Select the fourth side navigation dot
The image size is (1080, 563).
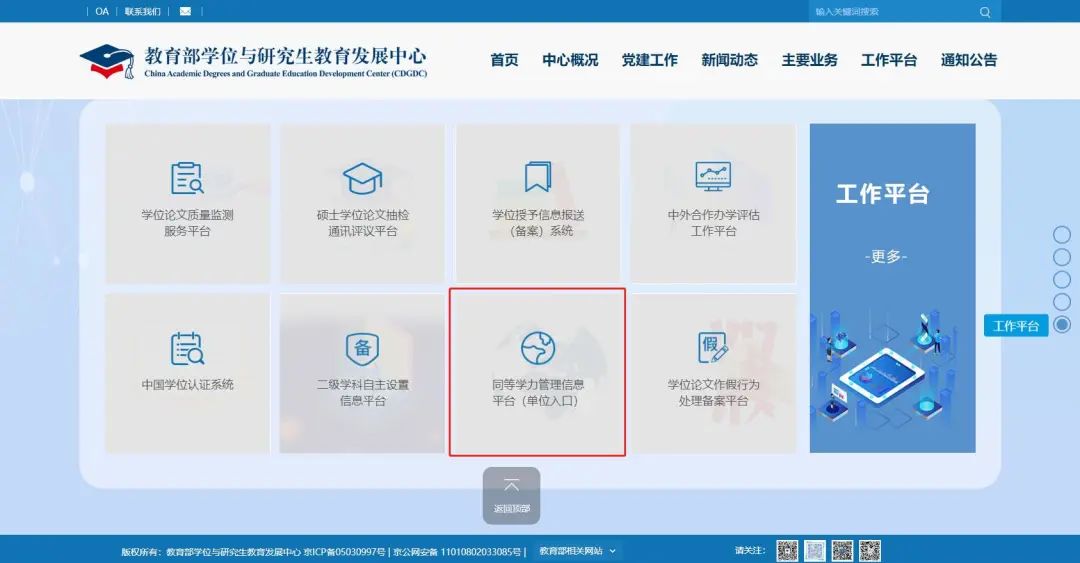coord(1062,301)
